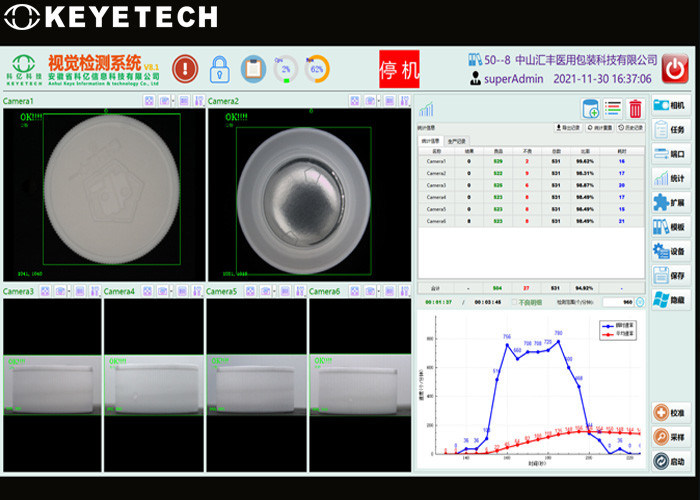
Task: Click the database add record icon
Action: coord(591,108)
